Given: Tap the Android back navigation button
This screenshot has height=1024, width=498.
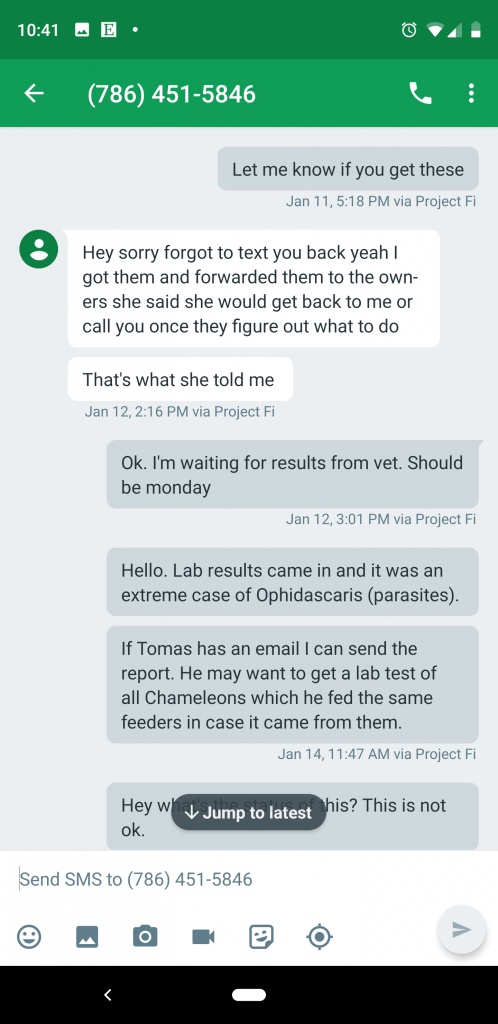Looking at the screenshot, I should pyautogui.click(x=108, y=995).
